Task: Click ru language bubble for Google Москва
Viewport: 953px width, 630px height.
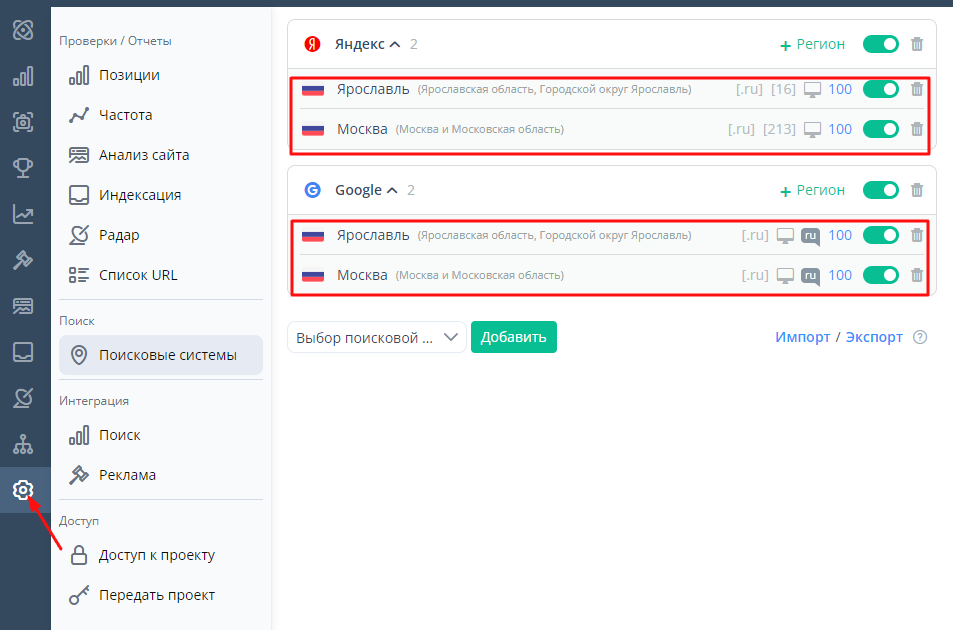Action: click(x=810, y=276)
